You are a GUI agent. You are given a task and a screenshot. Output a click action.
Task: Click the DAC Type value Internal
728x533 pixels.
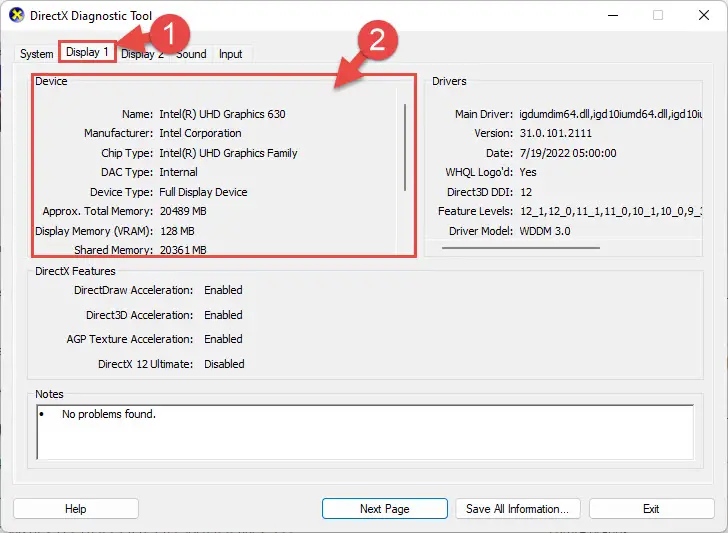(x=178, y=172)
